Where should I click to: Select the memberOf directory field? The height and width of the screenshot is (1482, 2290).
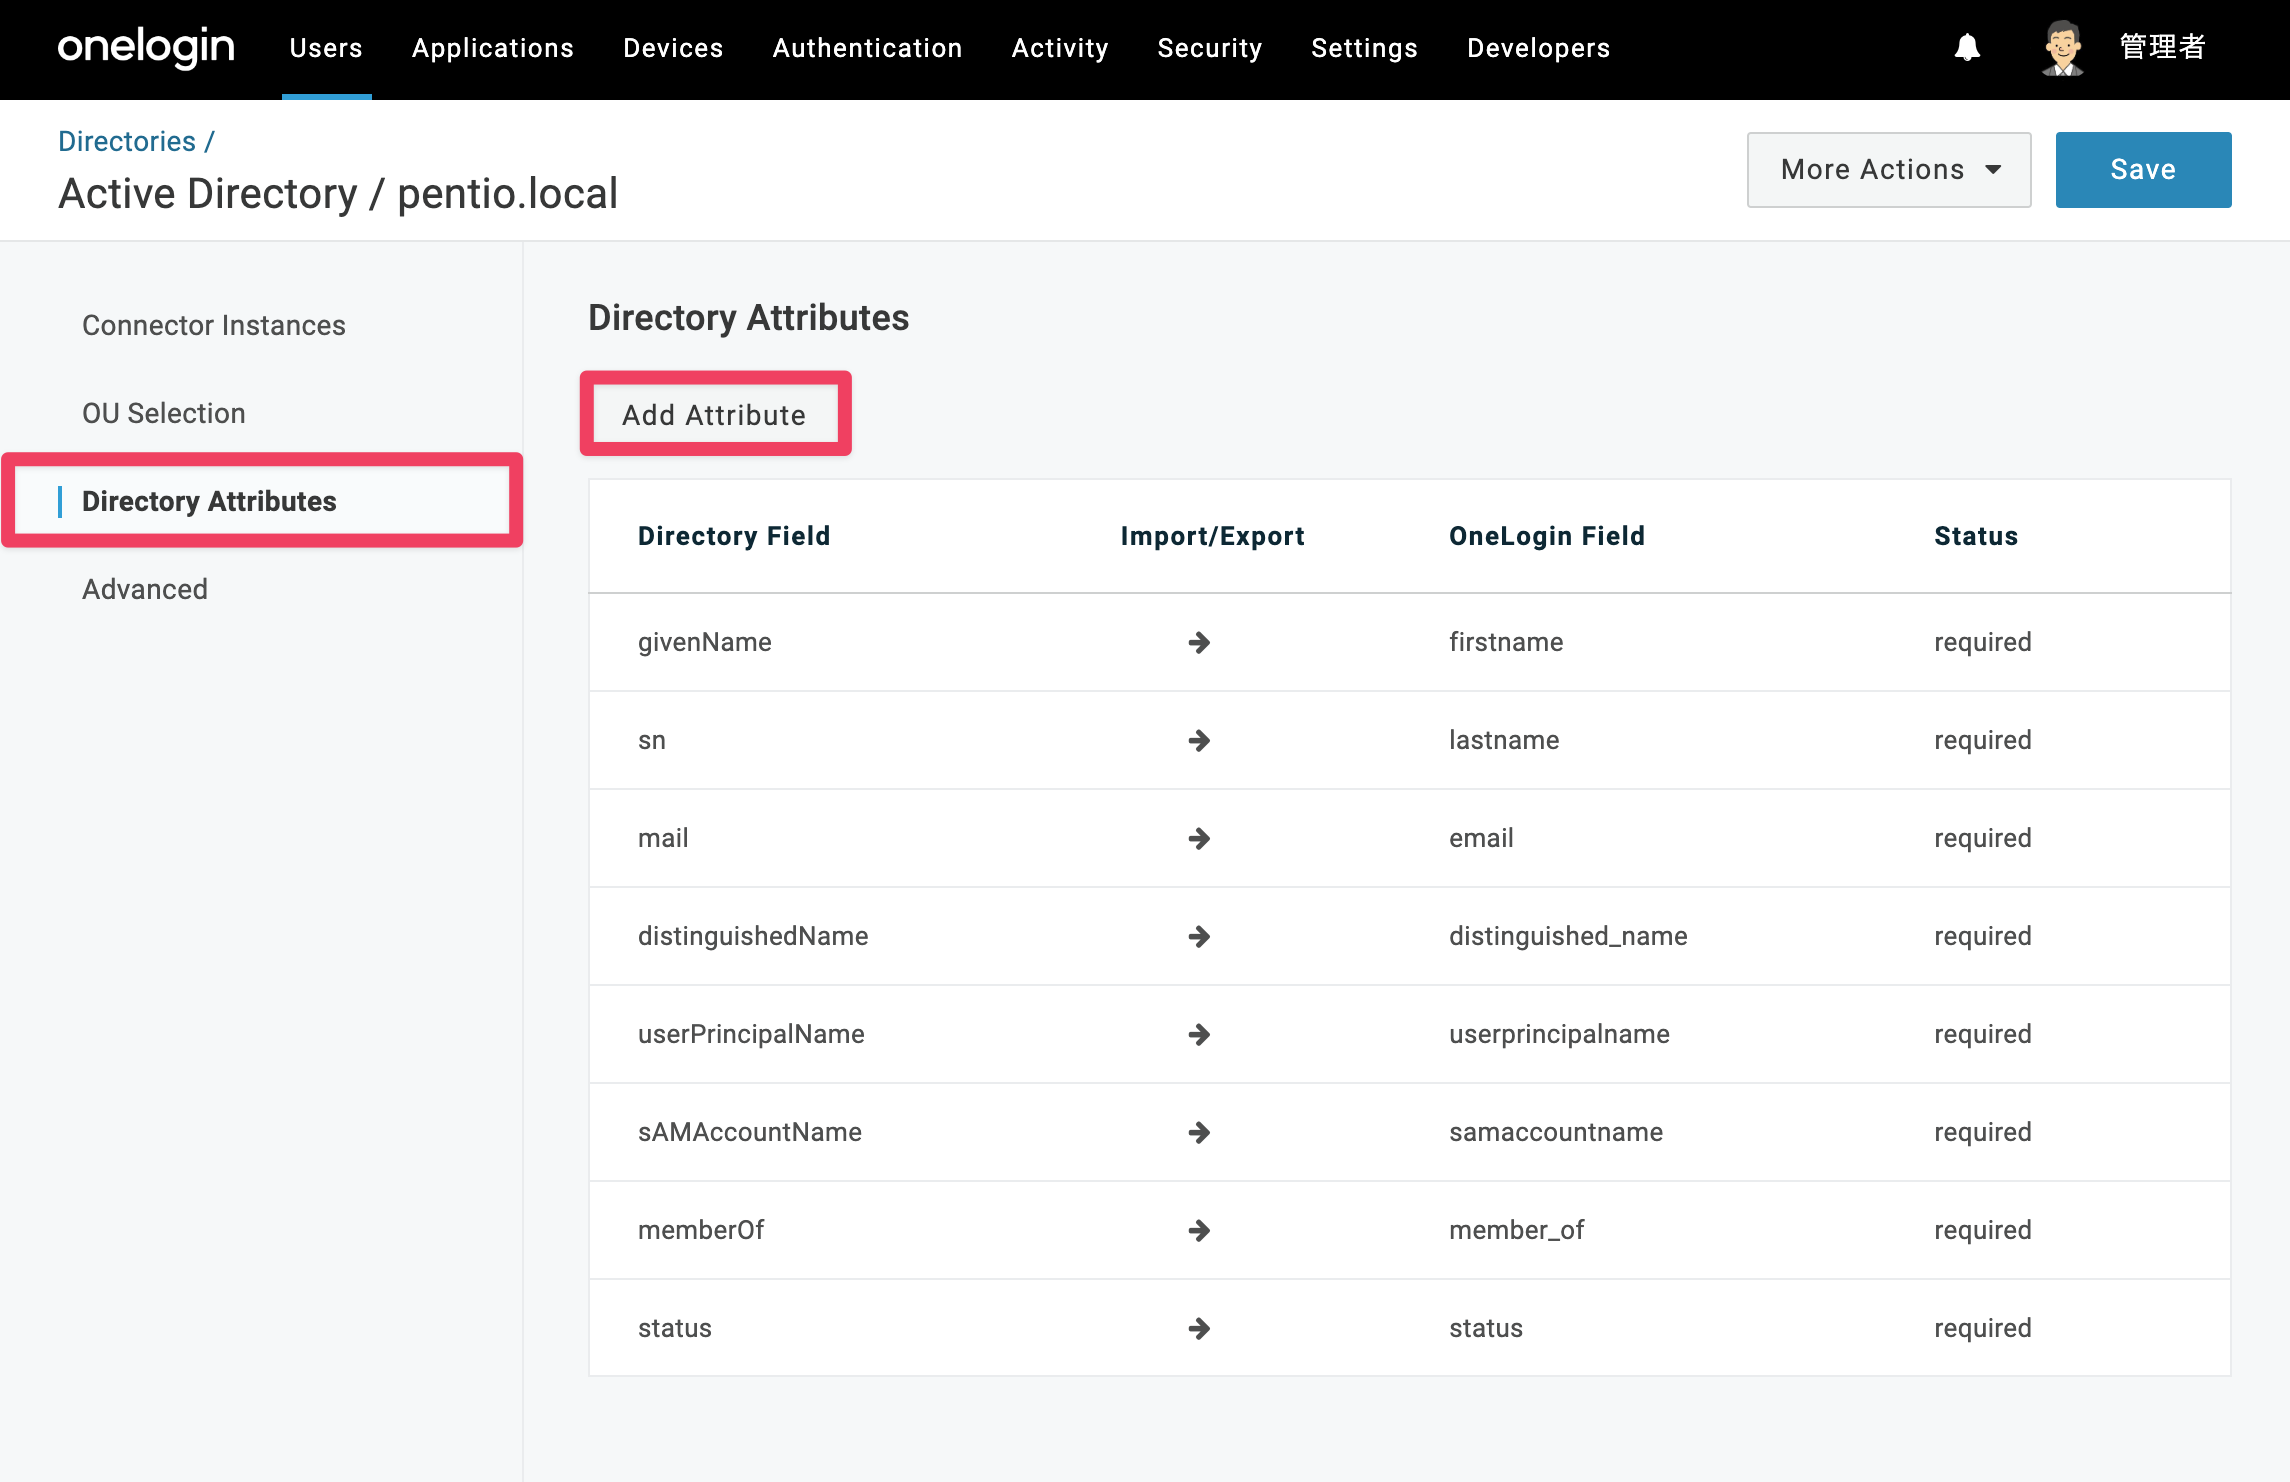pos(701,1230)
